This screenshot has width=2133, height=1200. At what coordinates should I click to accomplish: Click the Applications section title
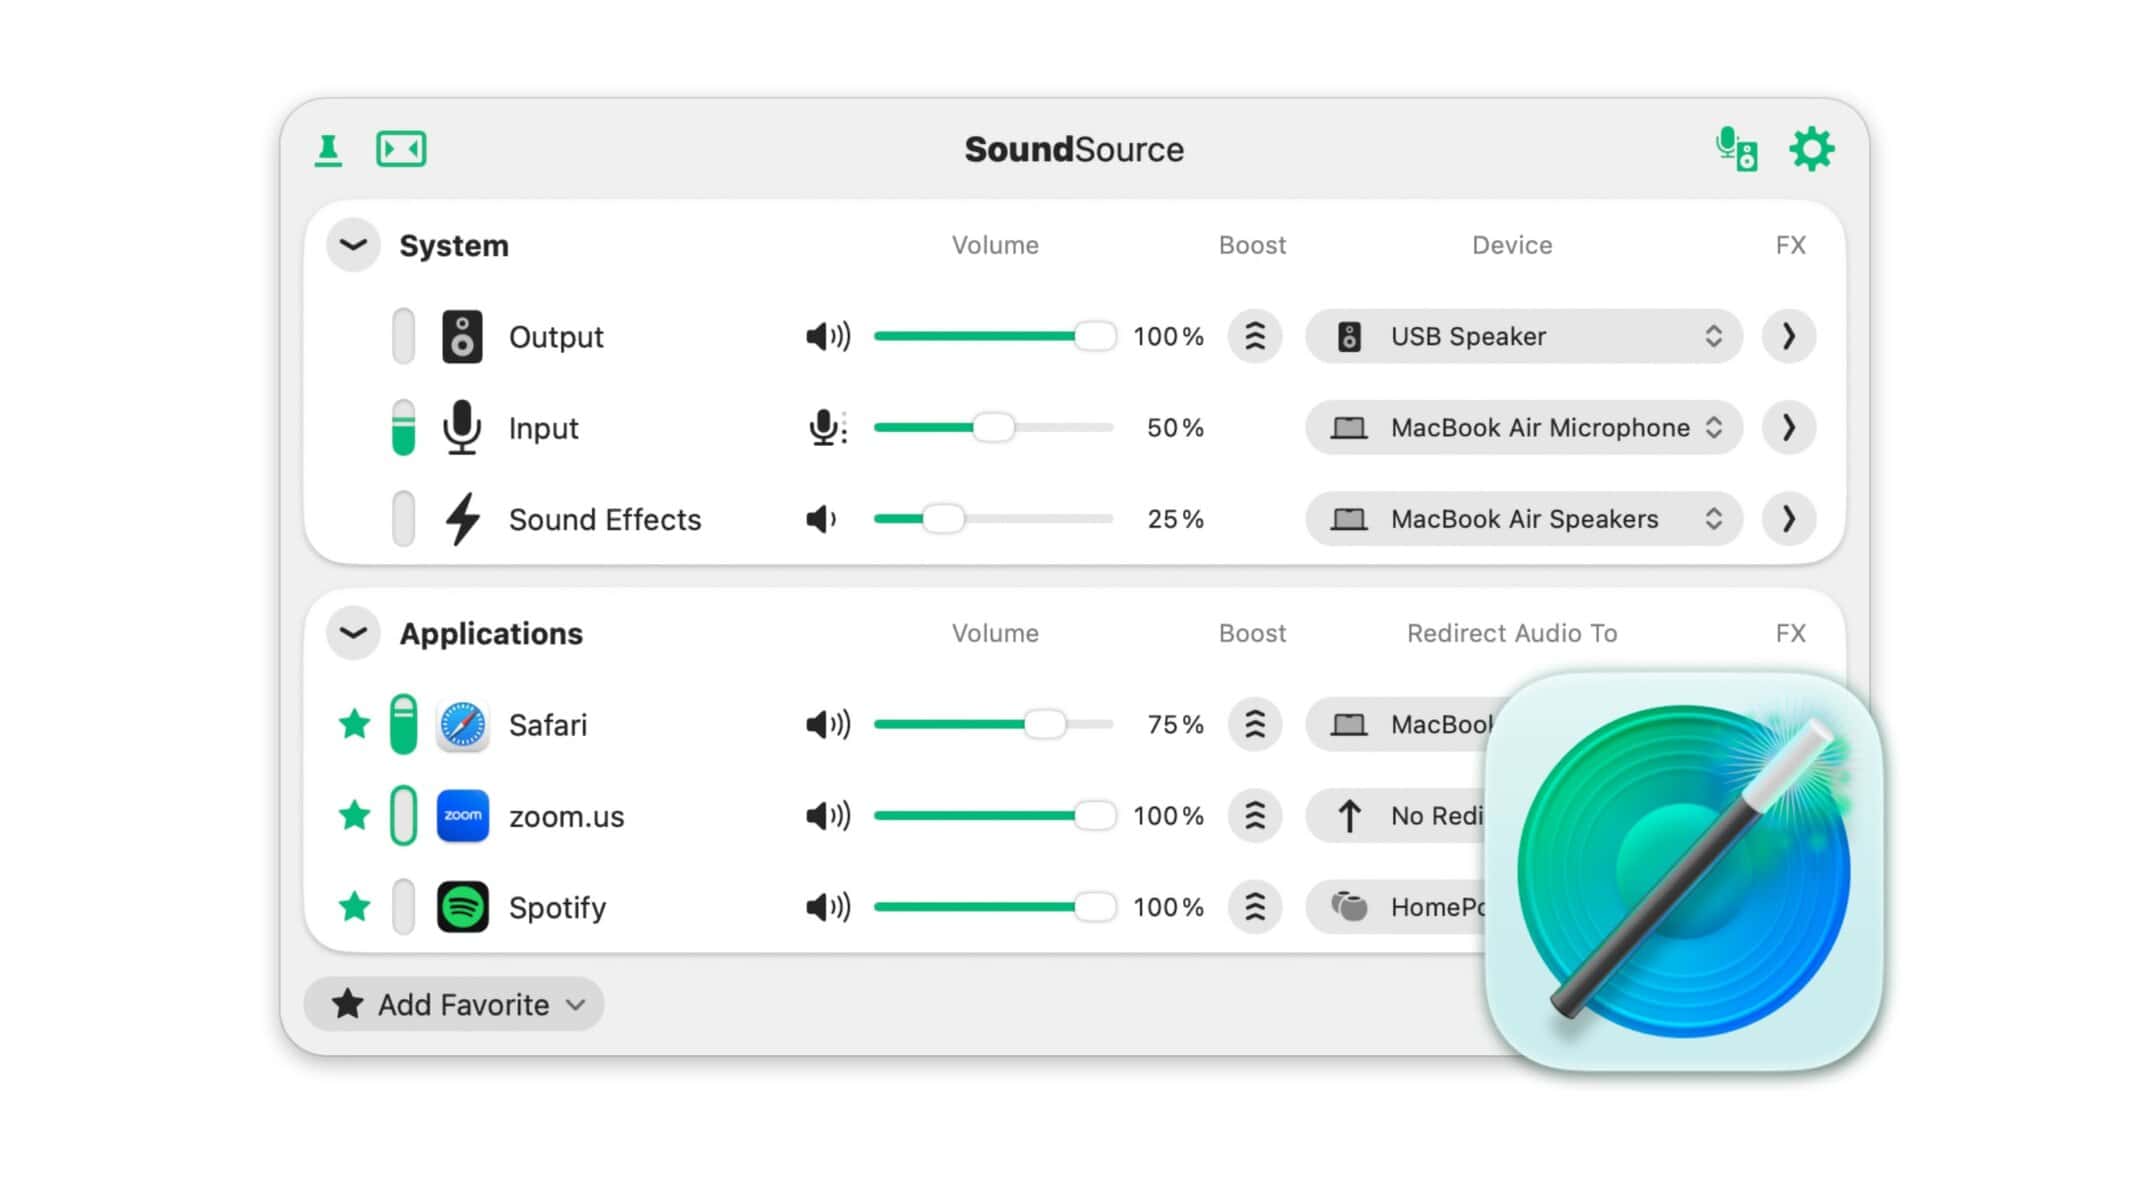[x=491, y=634]
